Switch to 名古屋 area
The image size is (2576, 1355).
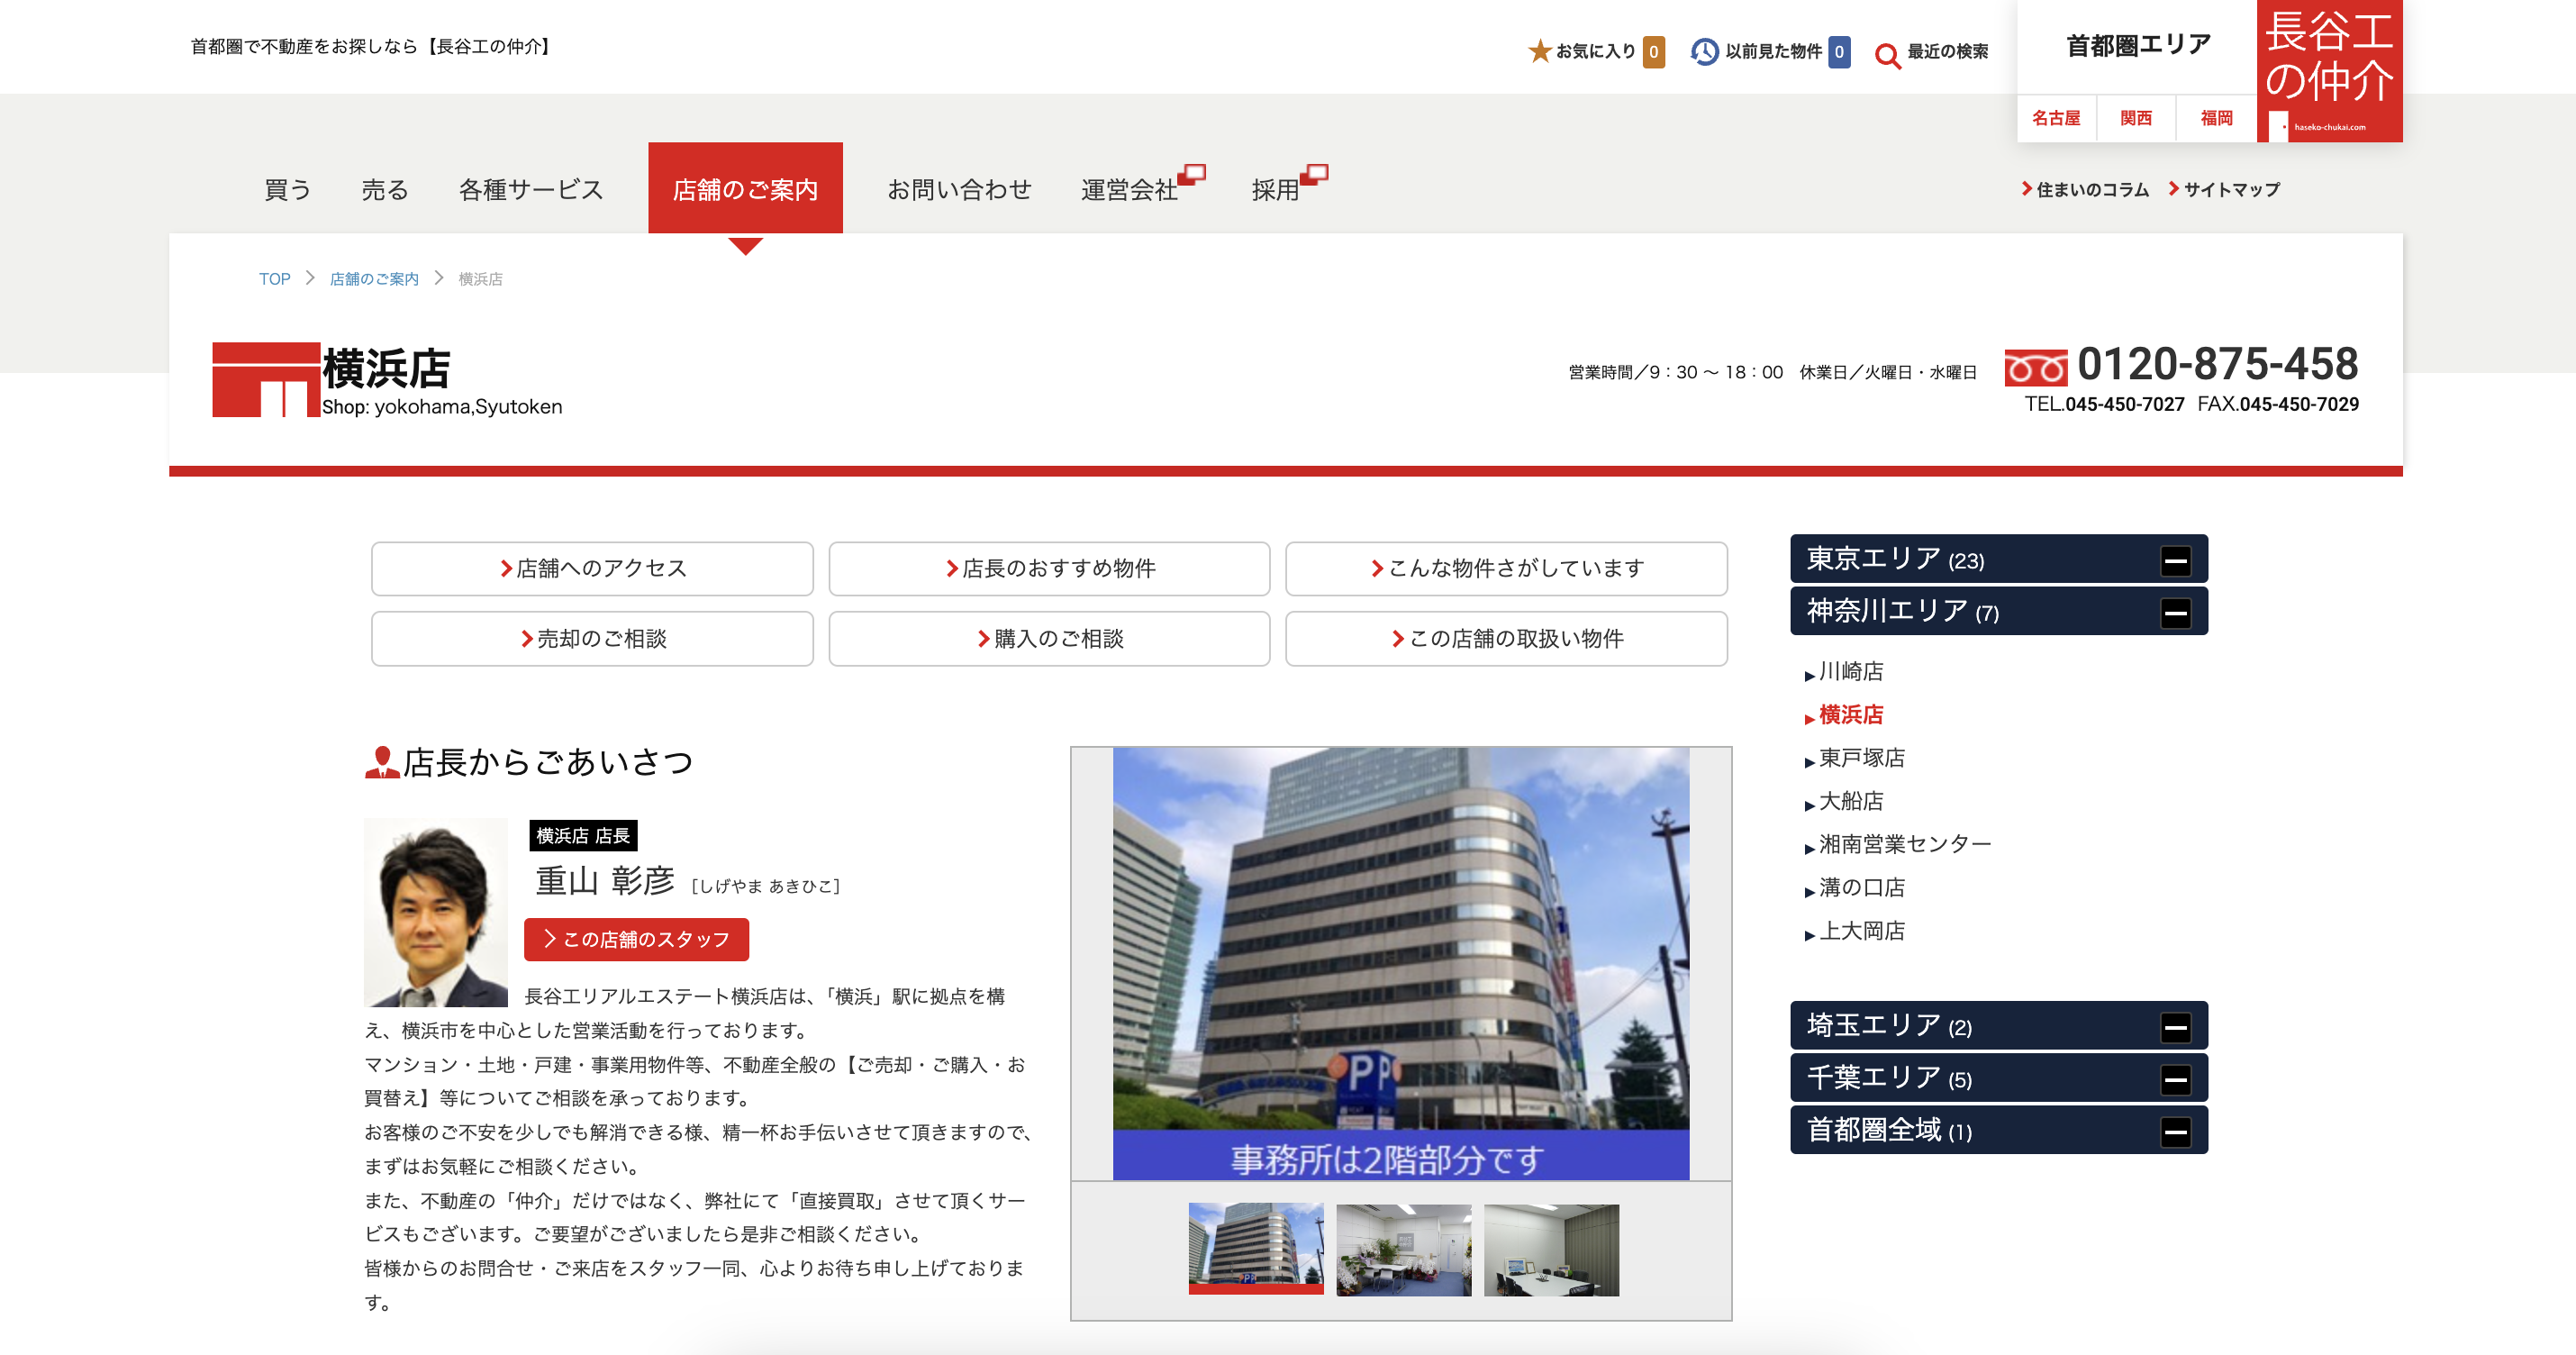2056,118
